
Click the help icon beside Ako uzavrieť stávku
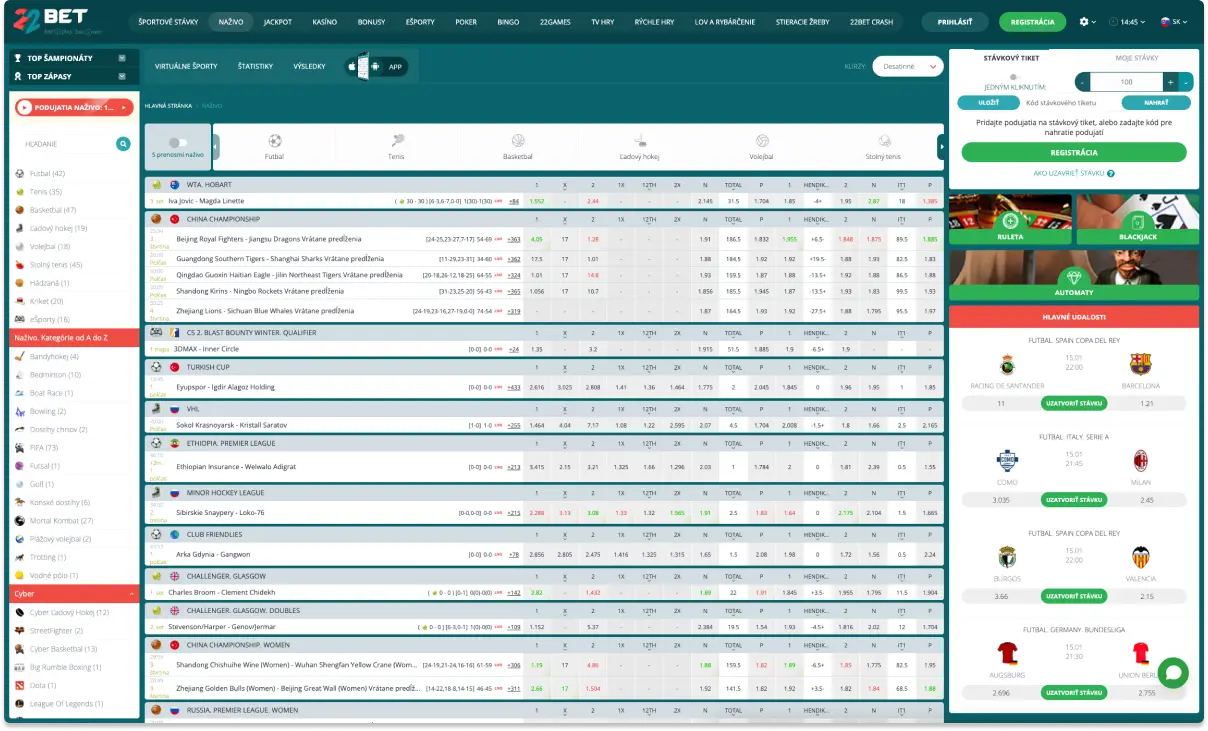[x=1111, y=174]
